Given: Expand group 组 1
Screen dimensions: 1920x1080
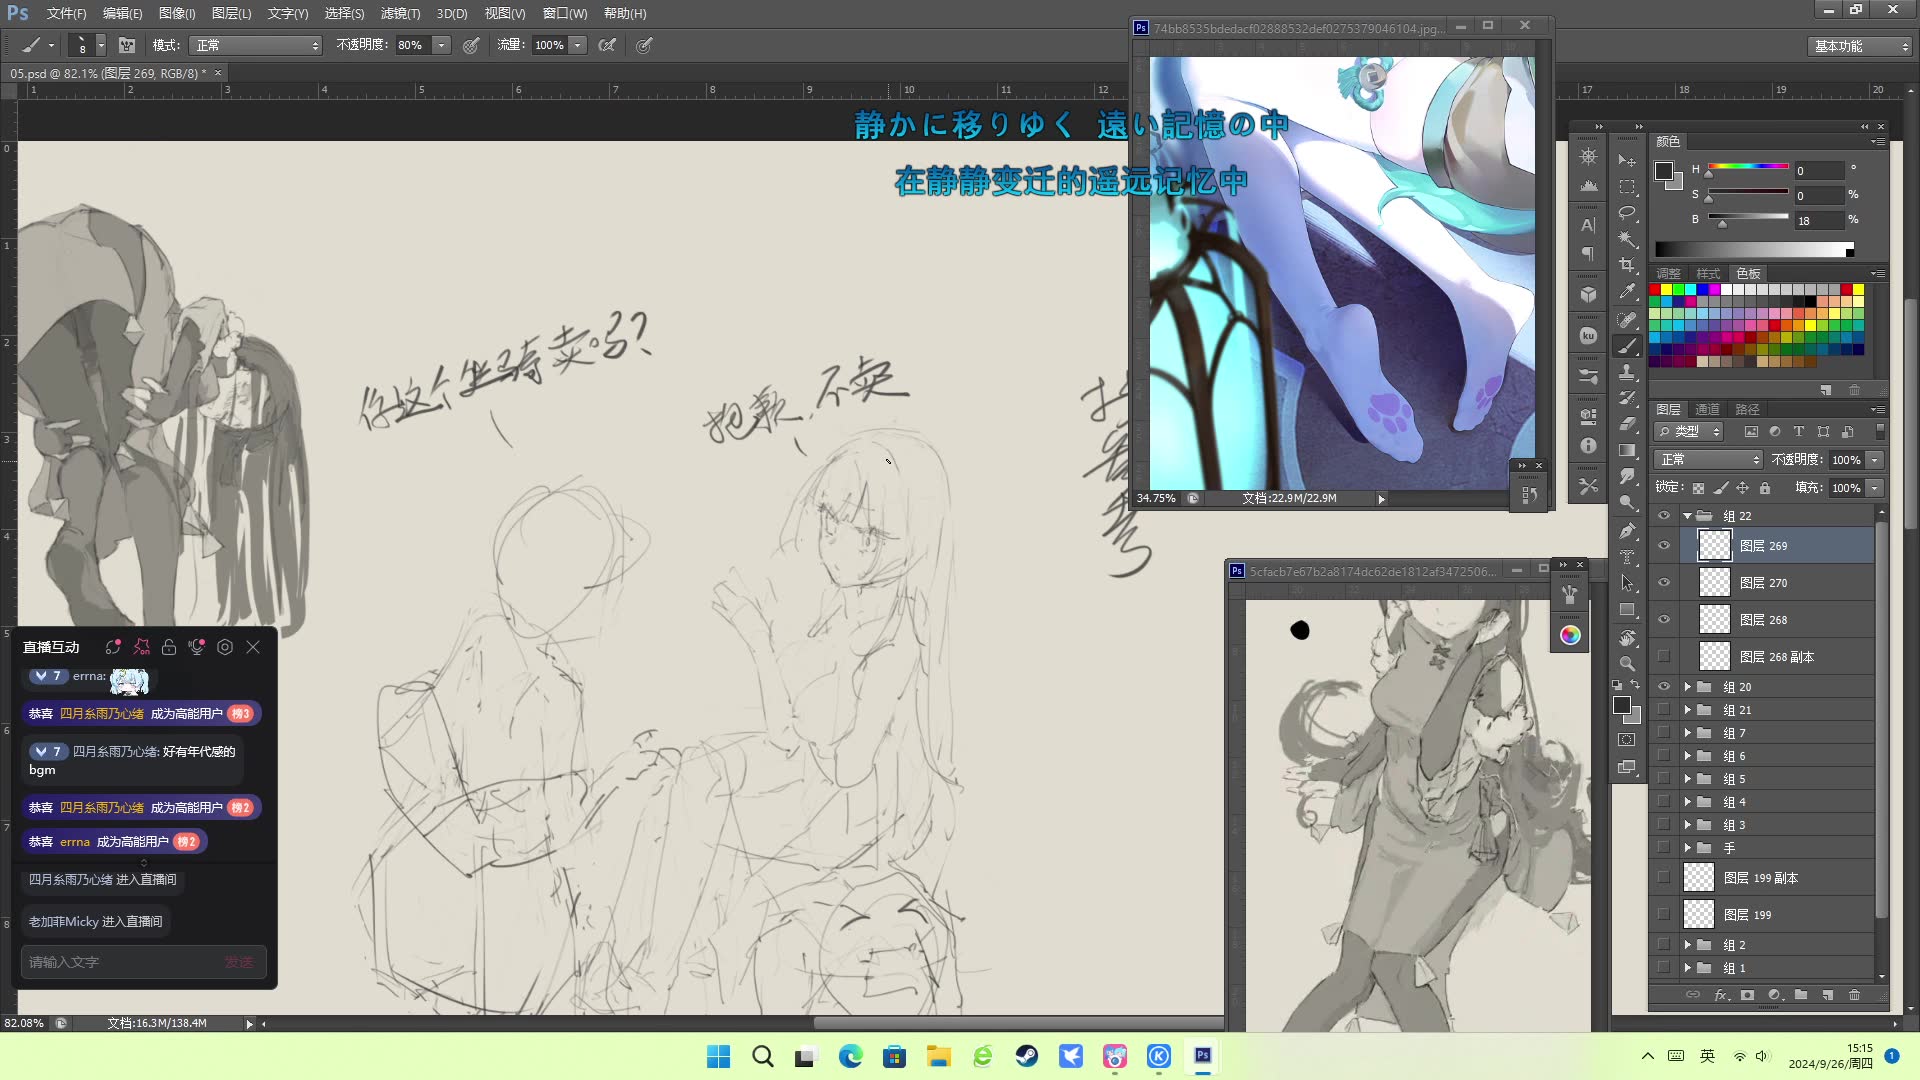Looking at the screenshot, I should (1688, 968).
